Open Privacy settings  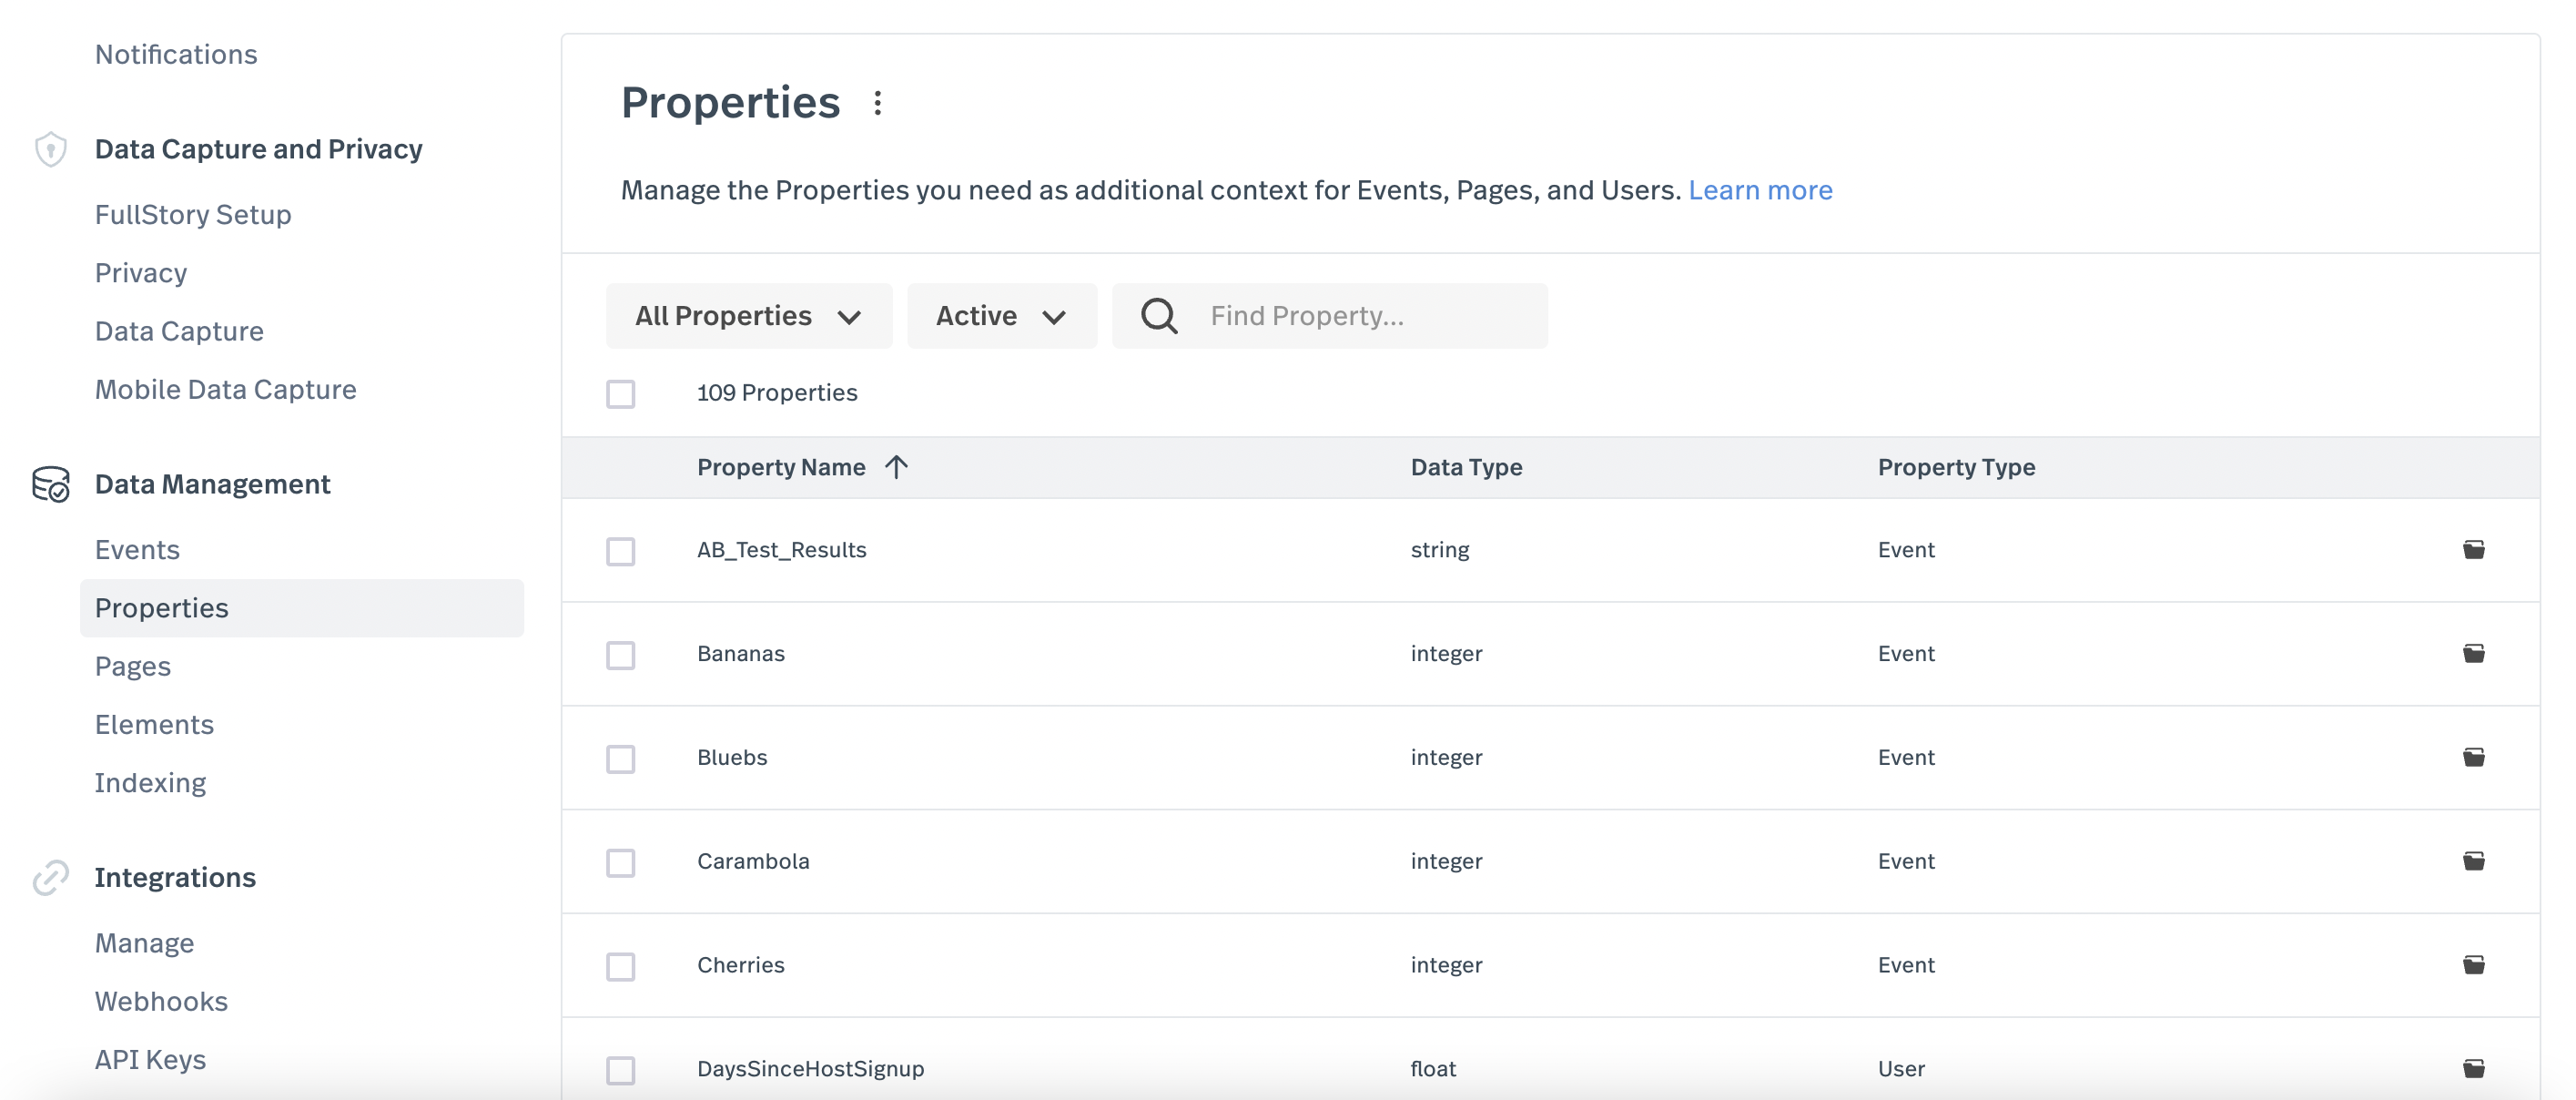click(141, 273)
